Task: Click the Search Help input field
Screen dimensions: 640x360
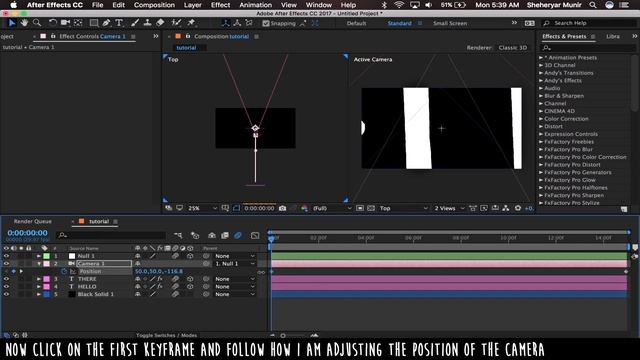Action: tap(589, 23)
